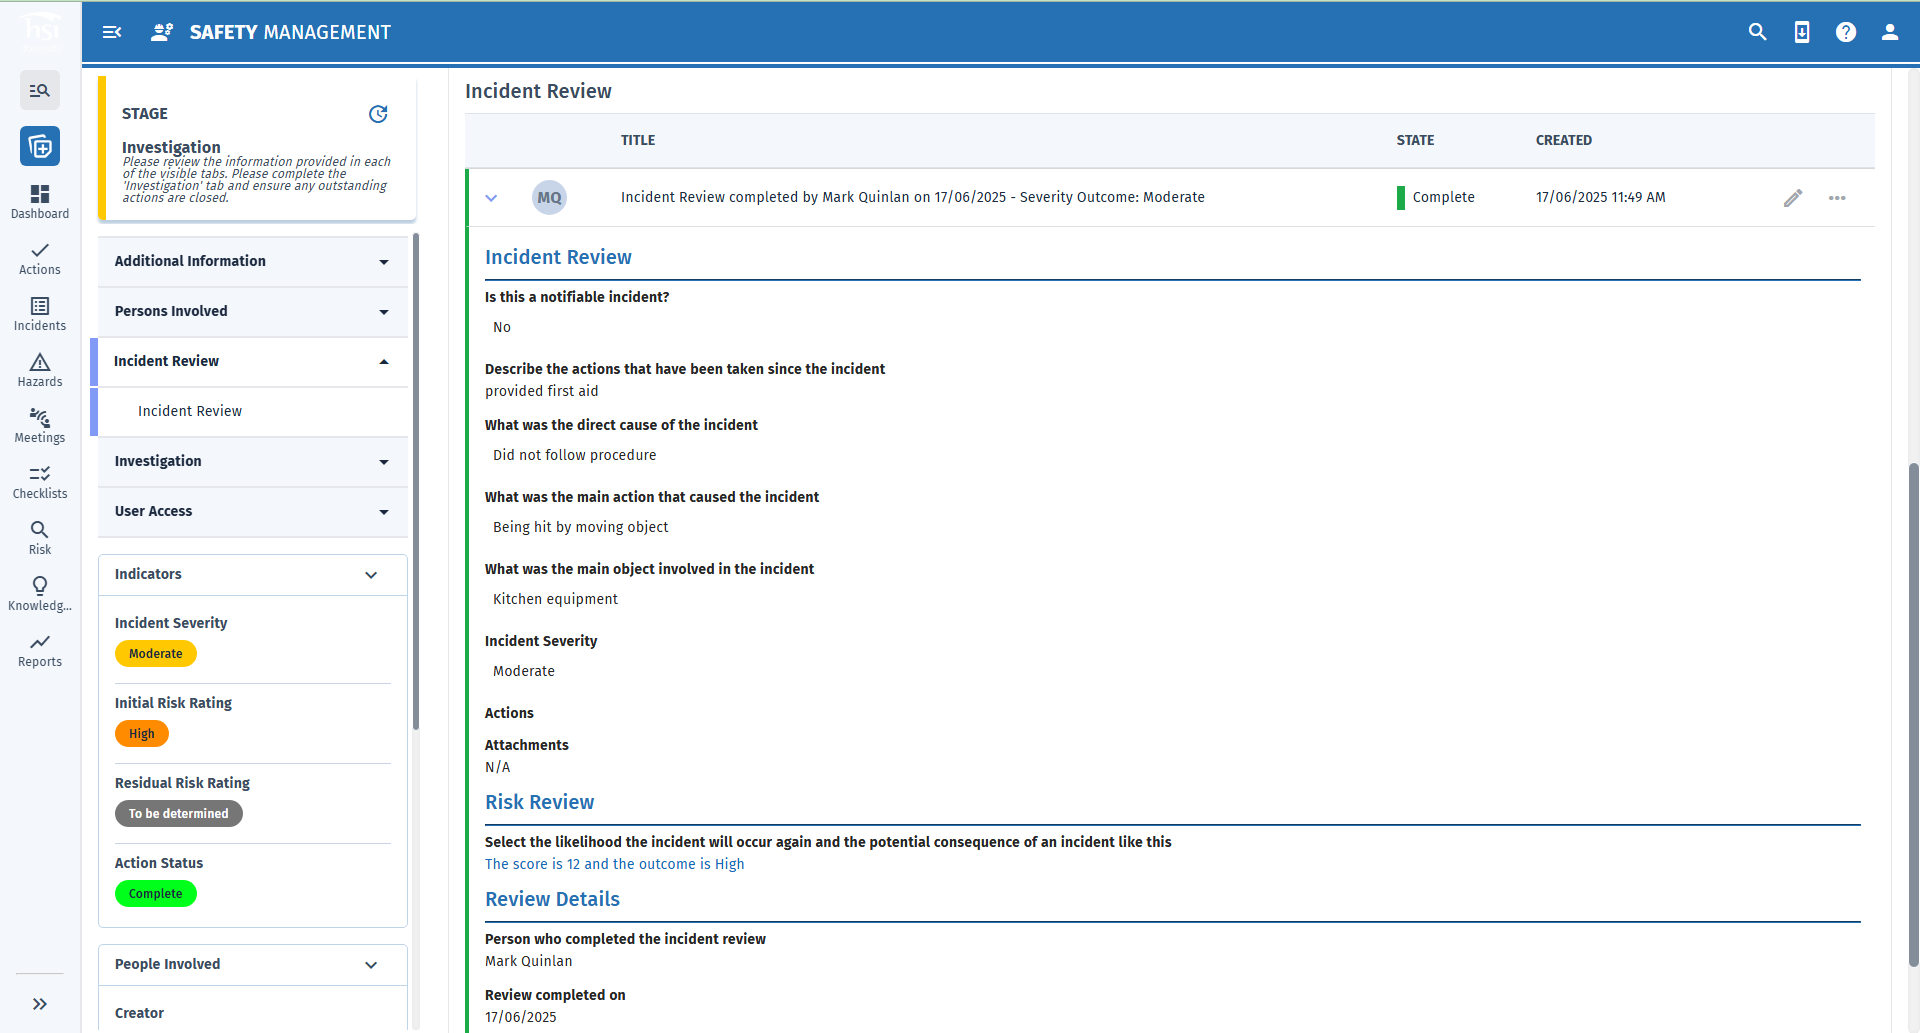Select the Risk icon in the sidebar
Image resolution: width=1920 pixels, height=1033 pixels.
click(x=40, y=537)
